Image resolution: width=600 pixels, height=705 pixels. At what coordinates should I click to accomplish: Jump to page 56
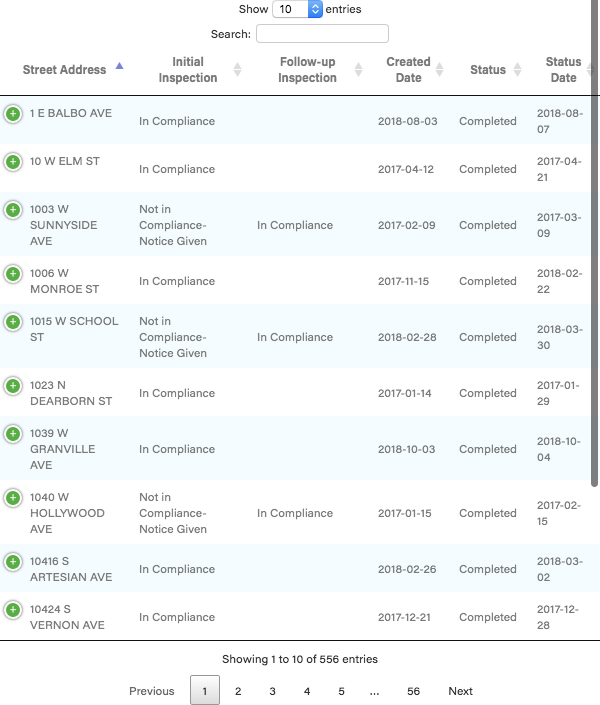pos(413,691)
